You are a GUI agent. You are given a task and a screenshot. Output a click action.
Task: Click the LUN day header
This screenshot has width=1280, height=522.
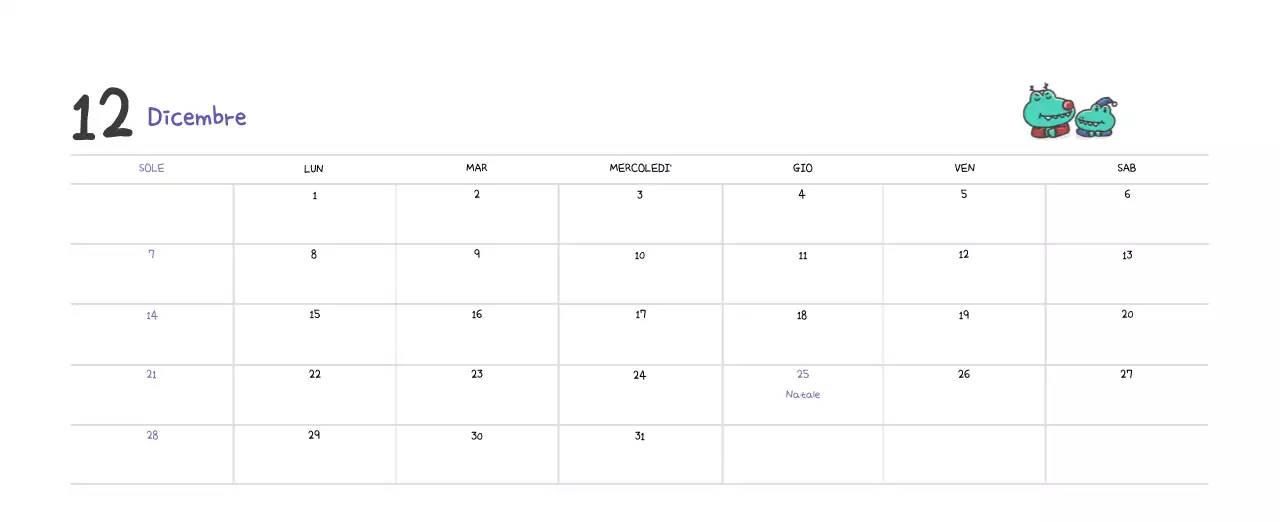314,168
